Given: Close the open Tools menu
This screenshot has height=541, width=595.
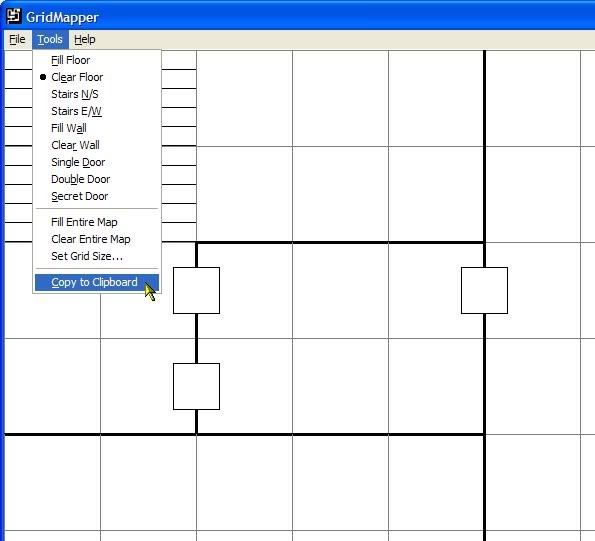Looking at the screenshot, I should coord(50,39).
